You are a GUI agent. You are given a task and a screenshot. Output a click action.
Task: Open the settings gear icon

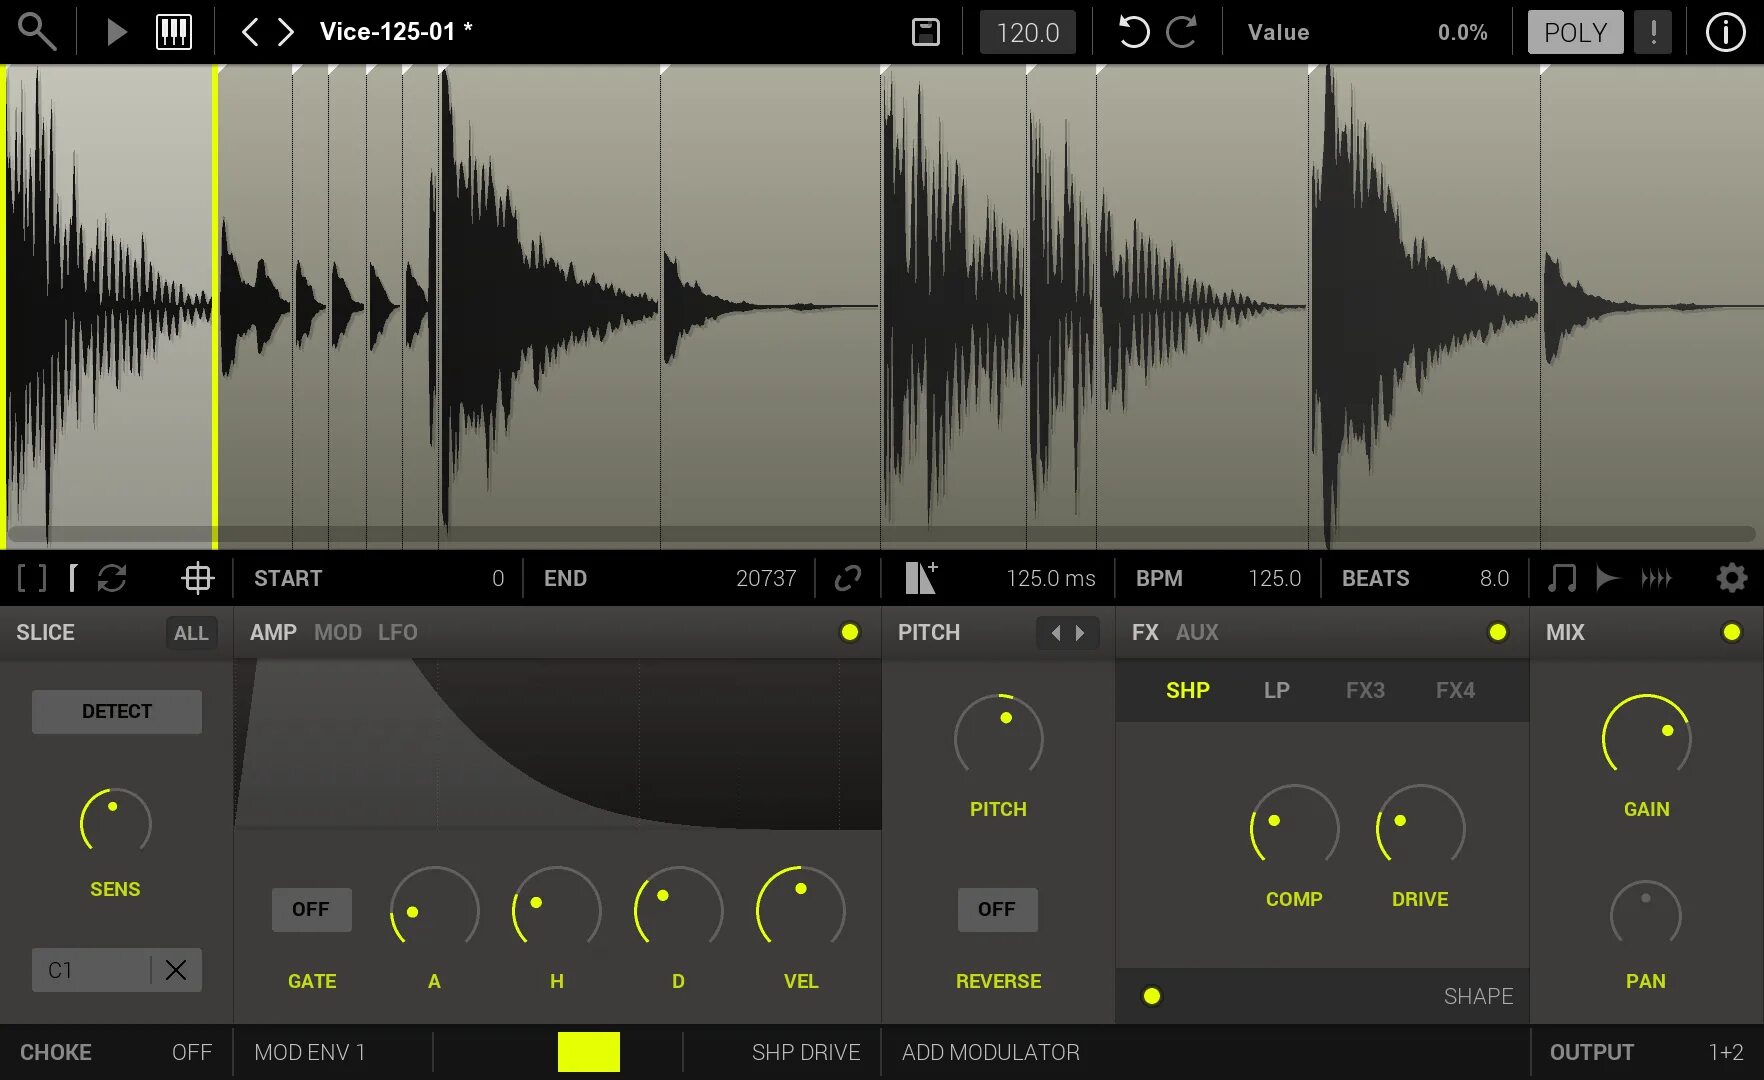tap(1731, 578)
